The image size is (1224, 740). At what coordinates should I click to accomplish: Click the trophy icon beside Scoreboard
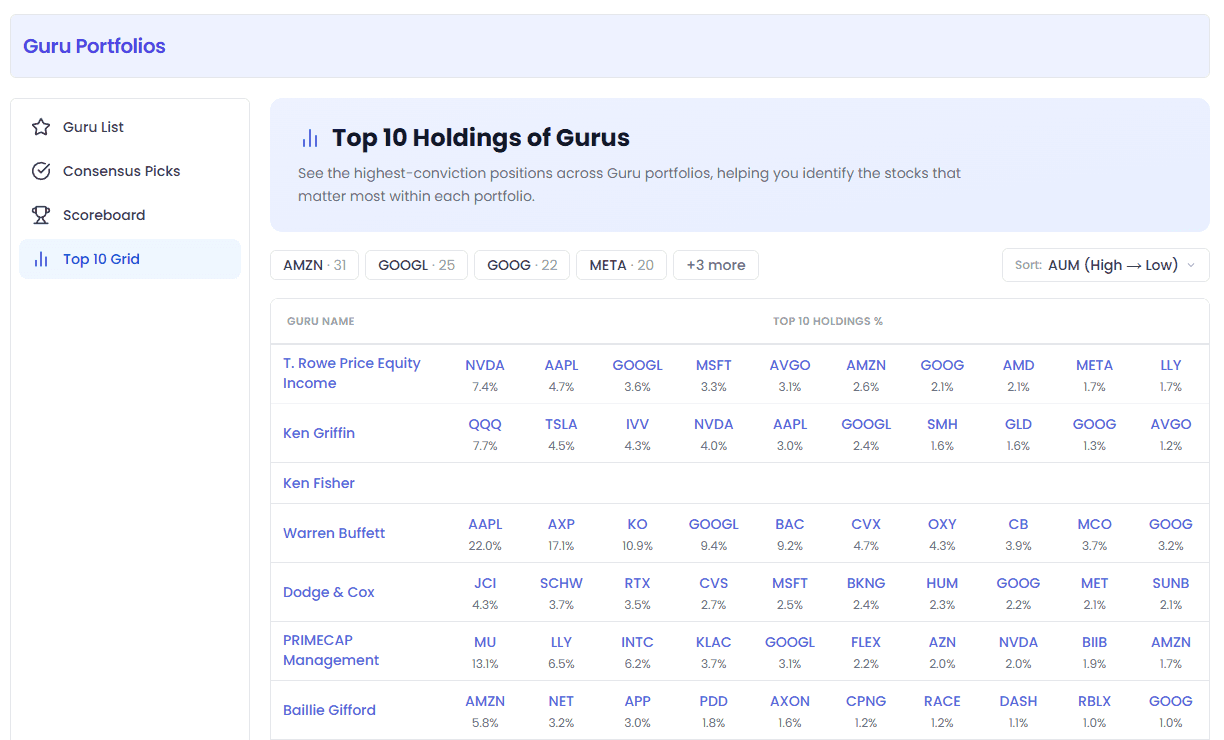coord(41,215)
